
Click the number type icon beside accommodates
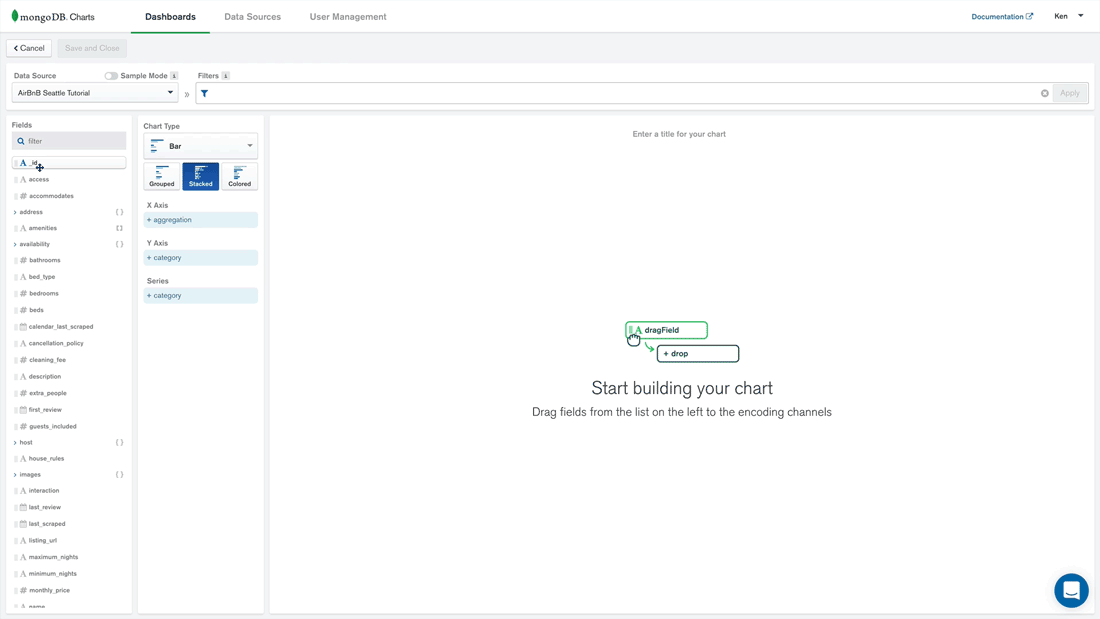pos(23,196)
